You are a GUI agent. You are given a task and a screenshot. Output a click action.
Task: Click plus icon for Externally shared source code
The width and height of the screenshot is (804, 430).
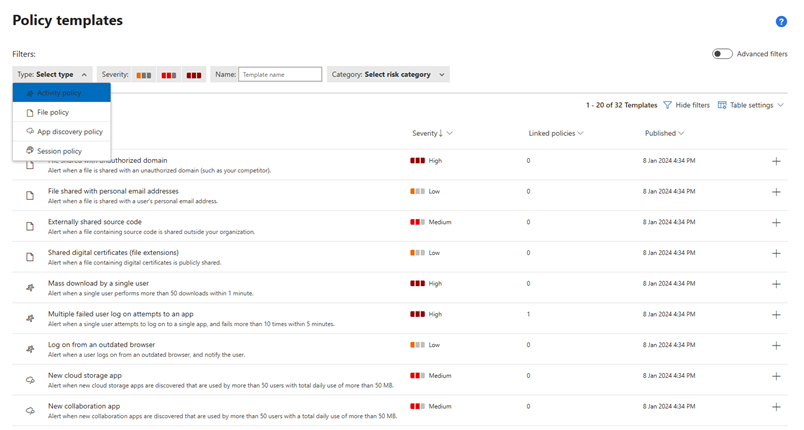coord(776,223)
